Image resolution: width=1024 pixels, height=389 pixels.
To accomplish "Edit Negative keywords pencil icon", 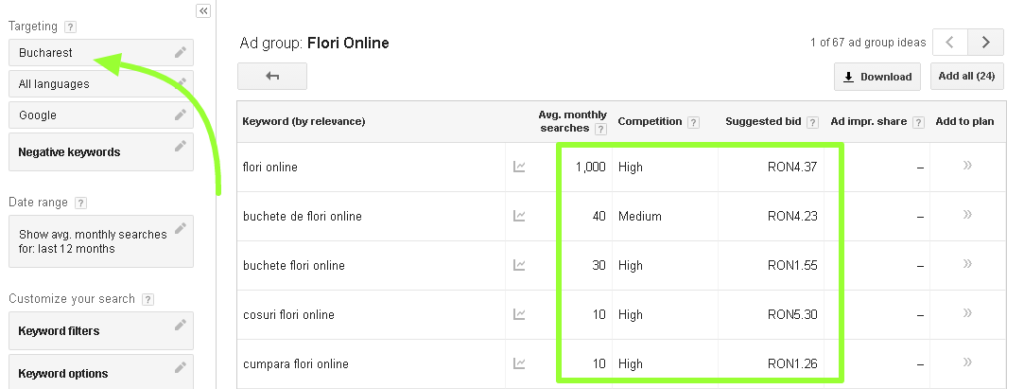I will 180,146.
